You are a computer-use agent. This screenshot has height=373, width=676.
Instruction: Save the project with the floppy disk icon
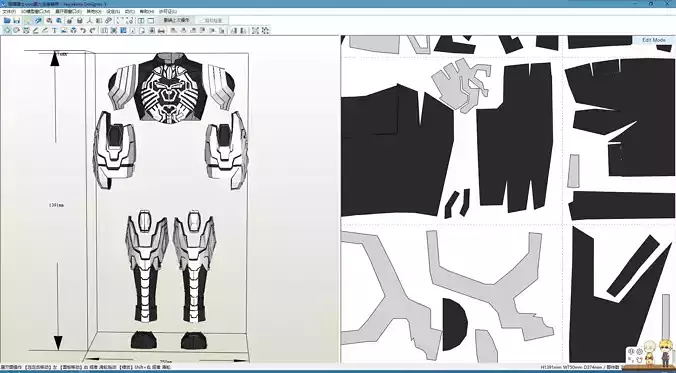[17, 20]
